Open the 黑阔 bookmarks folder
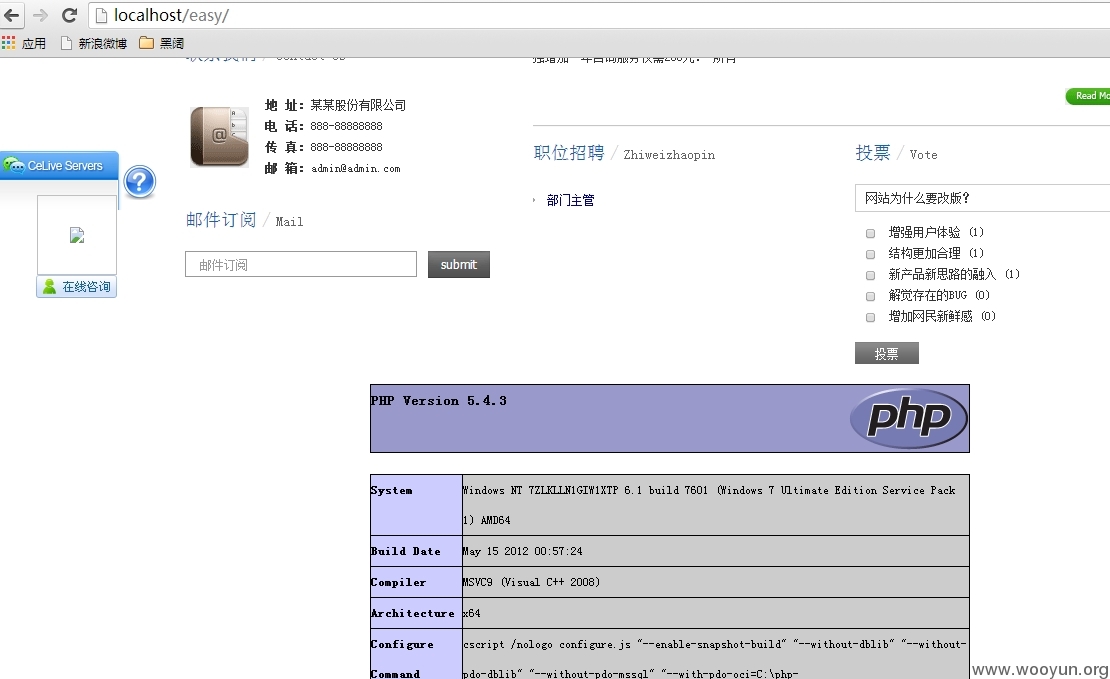Screen dimensions: 1110x679 click(x=161, y=43)
